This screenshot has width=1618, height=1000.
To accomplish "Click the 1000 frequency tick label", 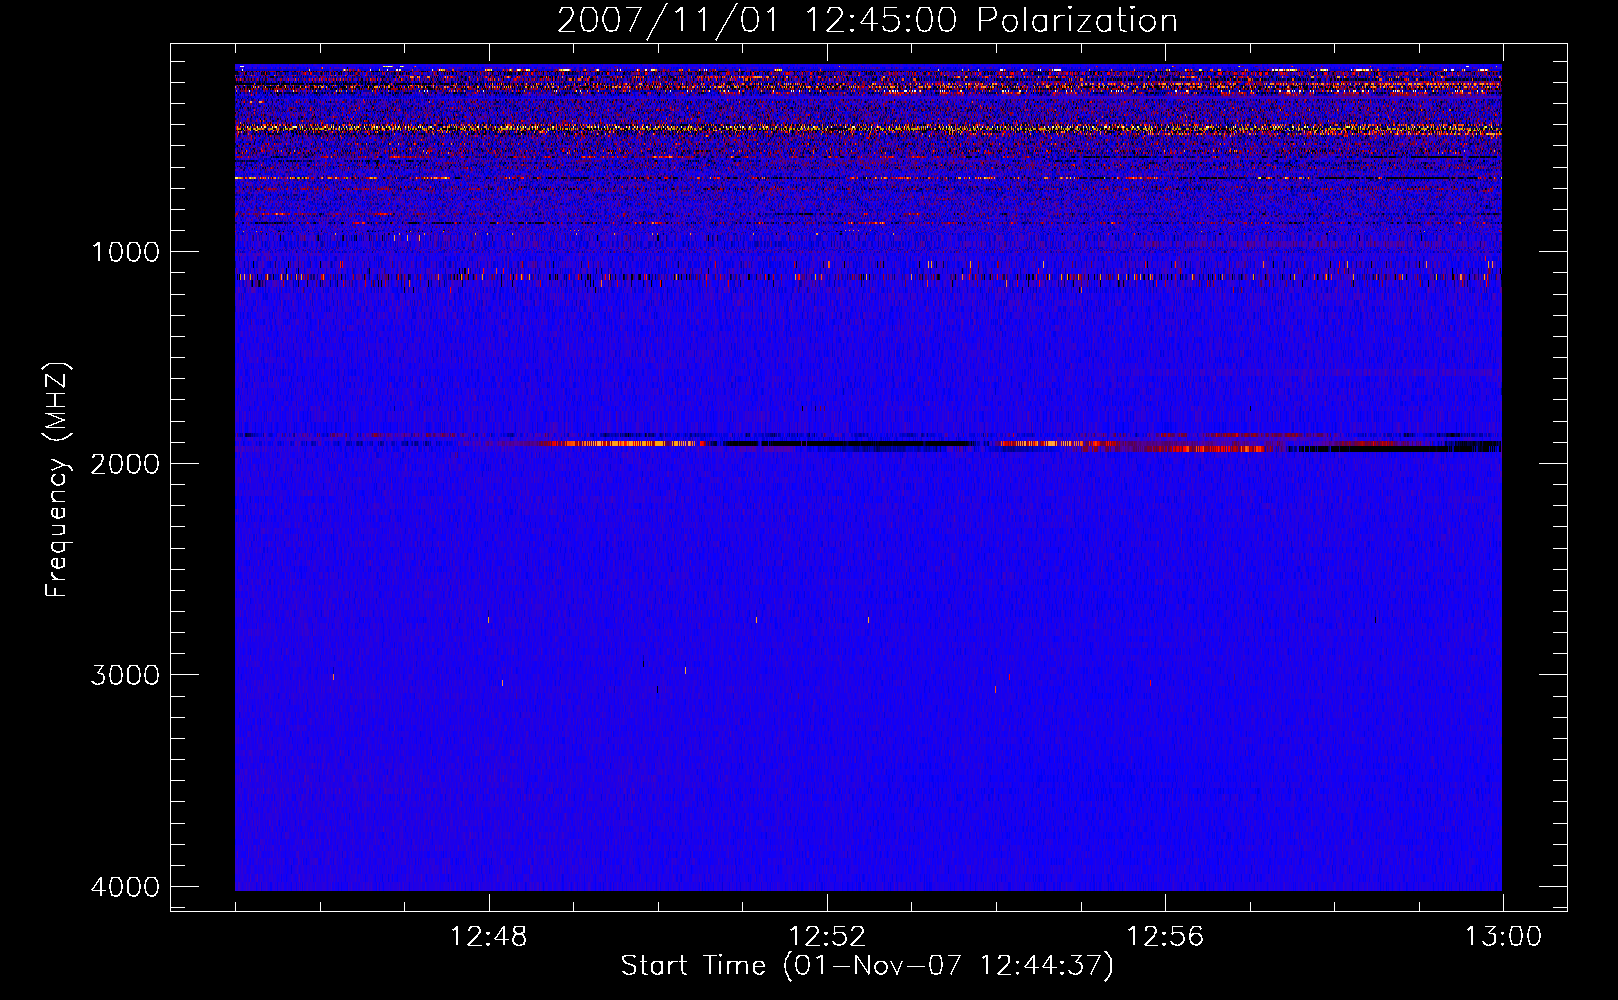I will [125, 251].
